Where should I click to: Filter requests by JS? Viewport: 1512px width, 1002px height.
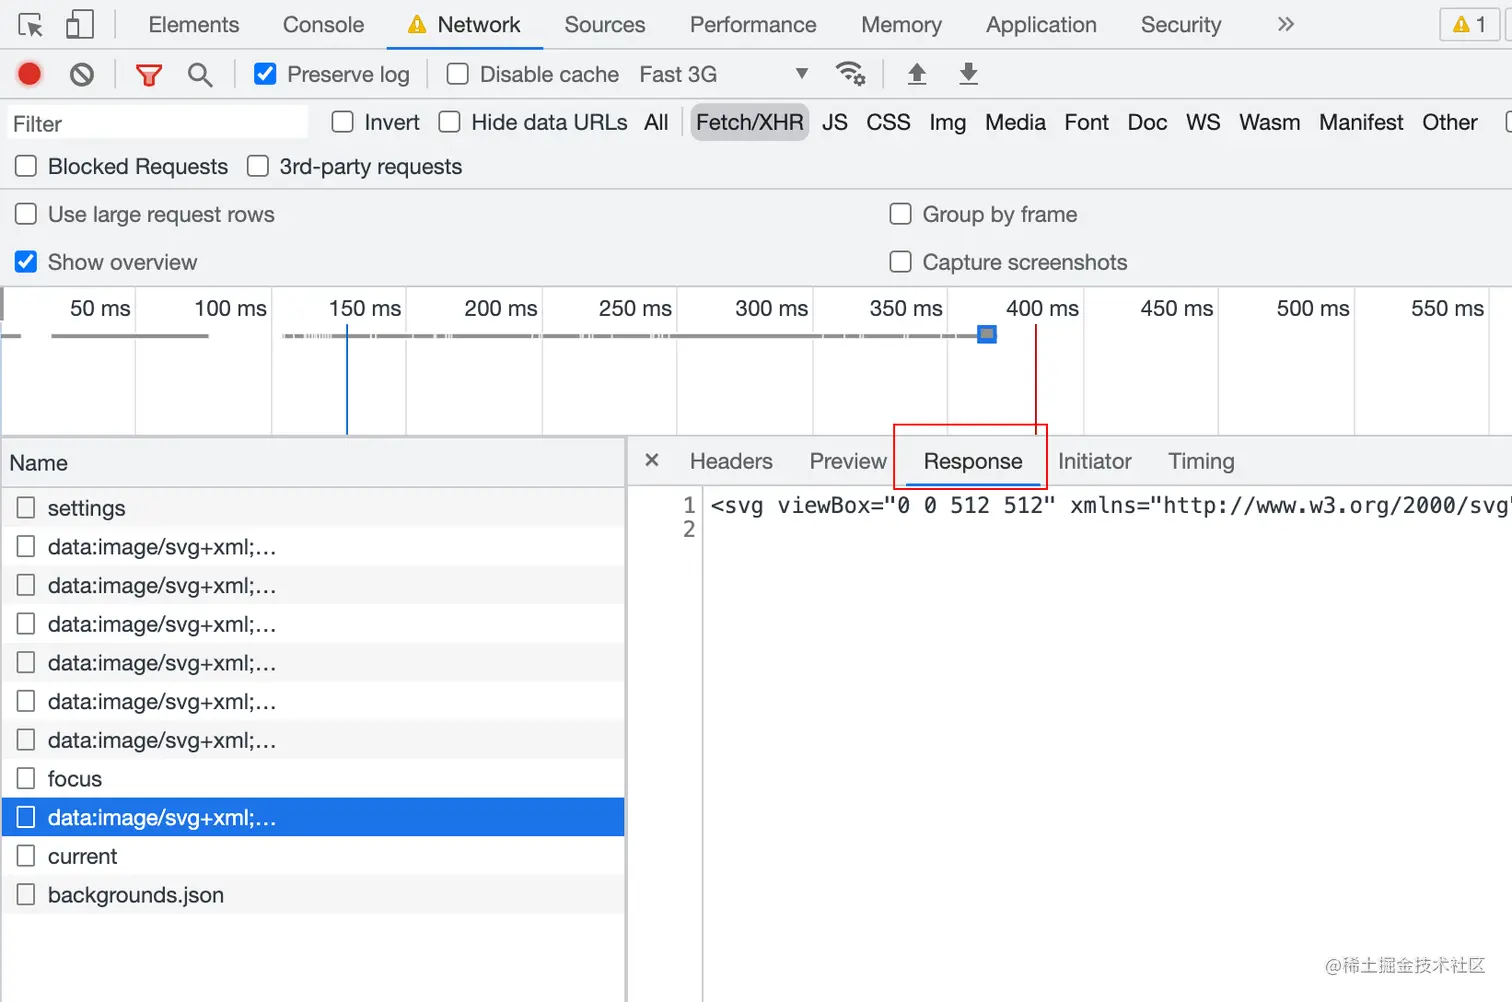click(x=835, y=122)
